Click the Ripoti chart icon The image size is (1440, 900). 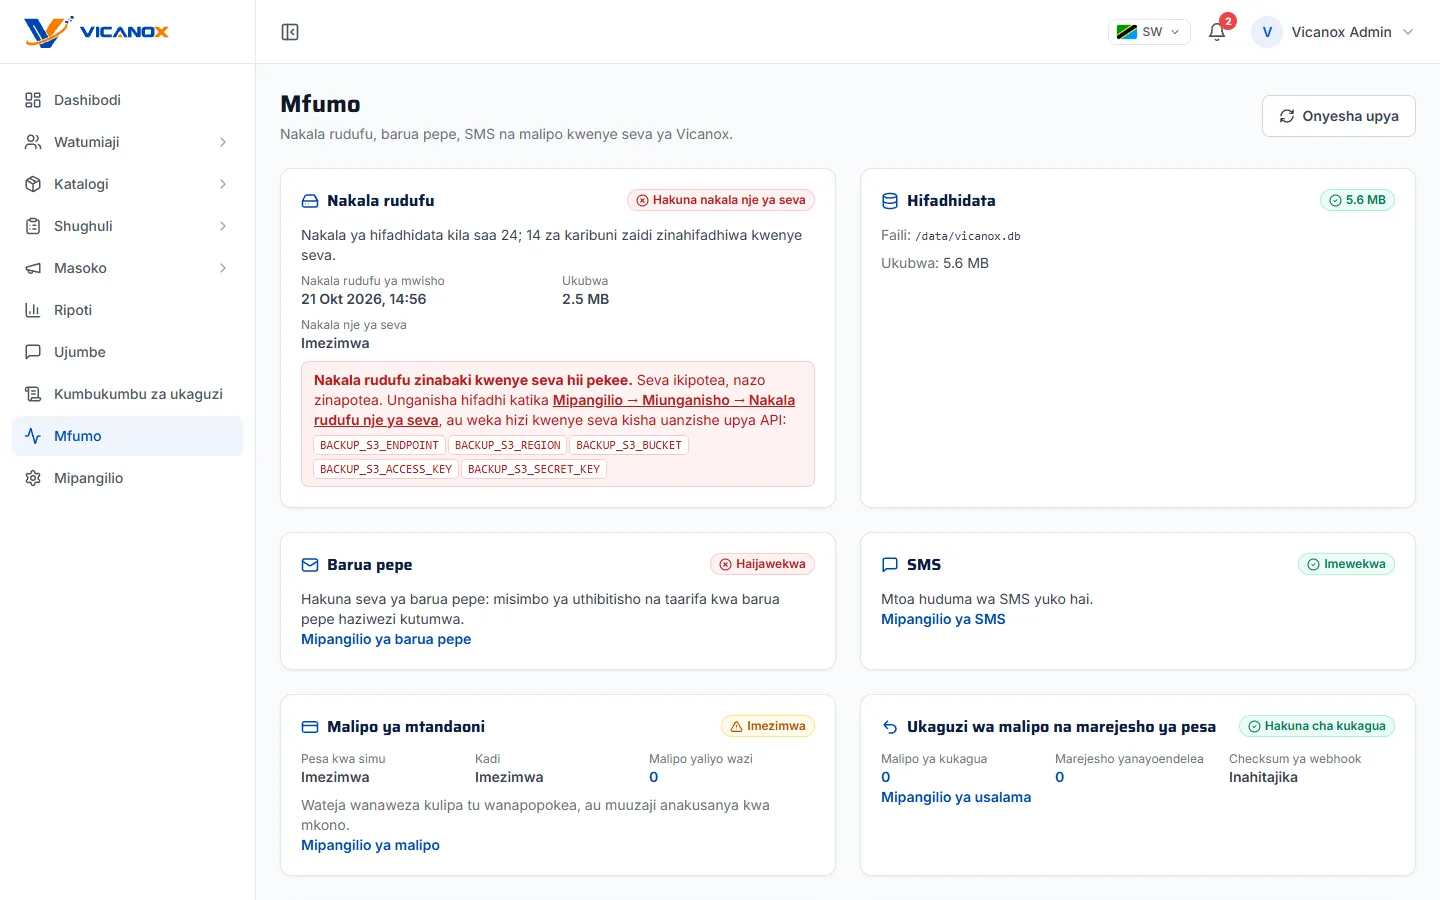(x=33, y=310)
